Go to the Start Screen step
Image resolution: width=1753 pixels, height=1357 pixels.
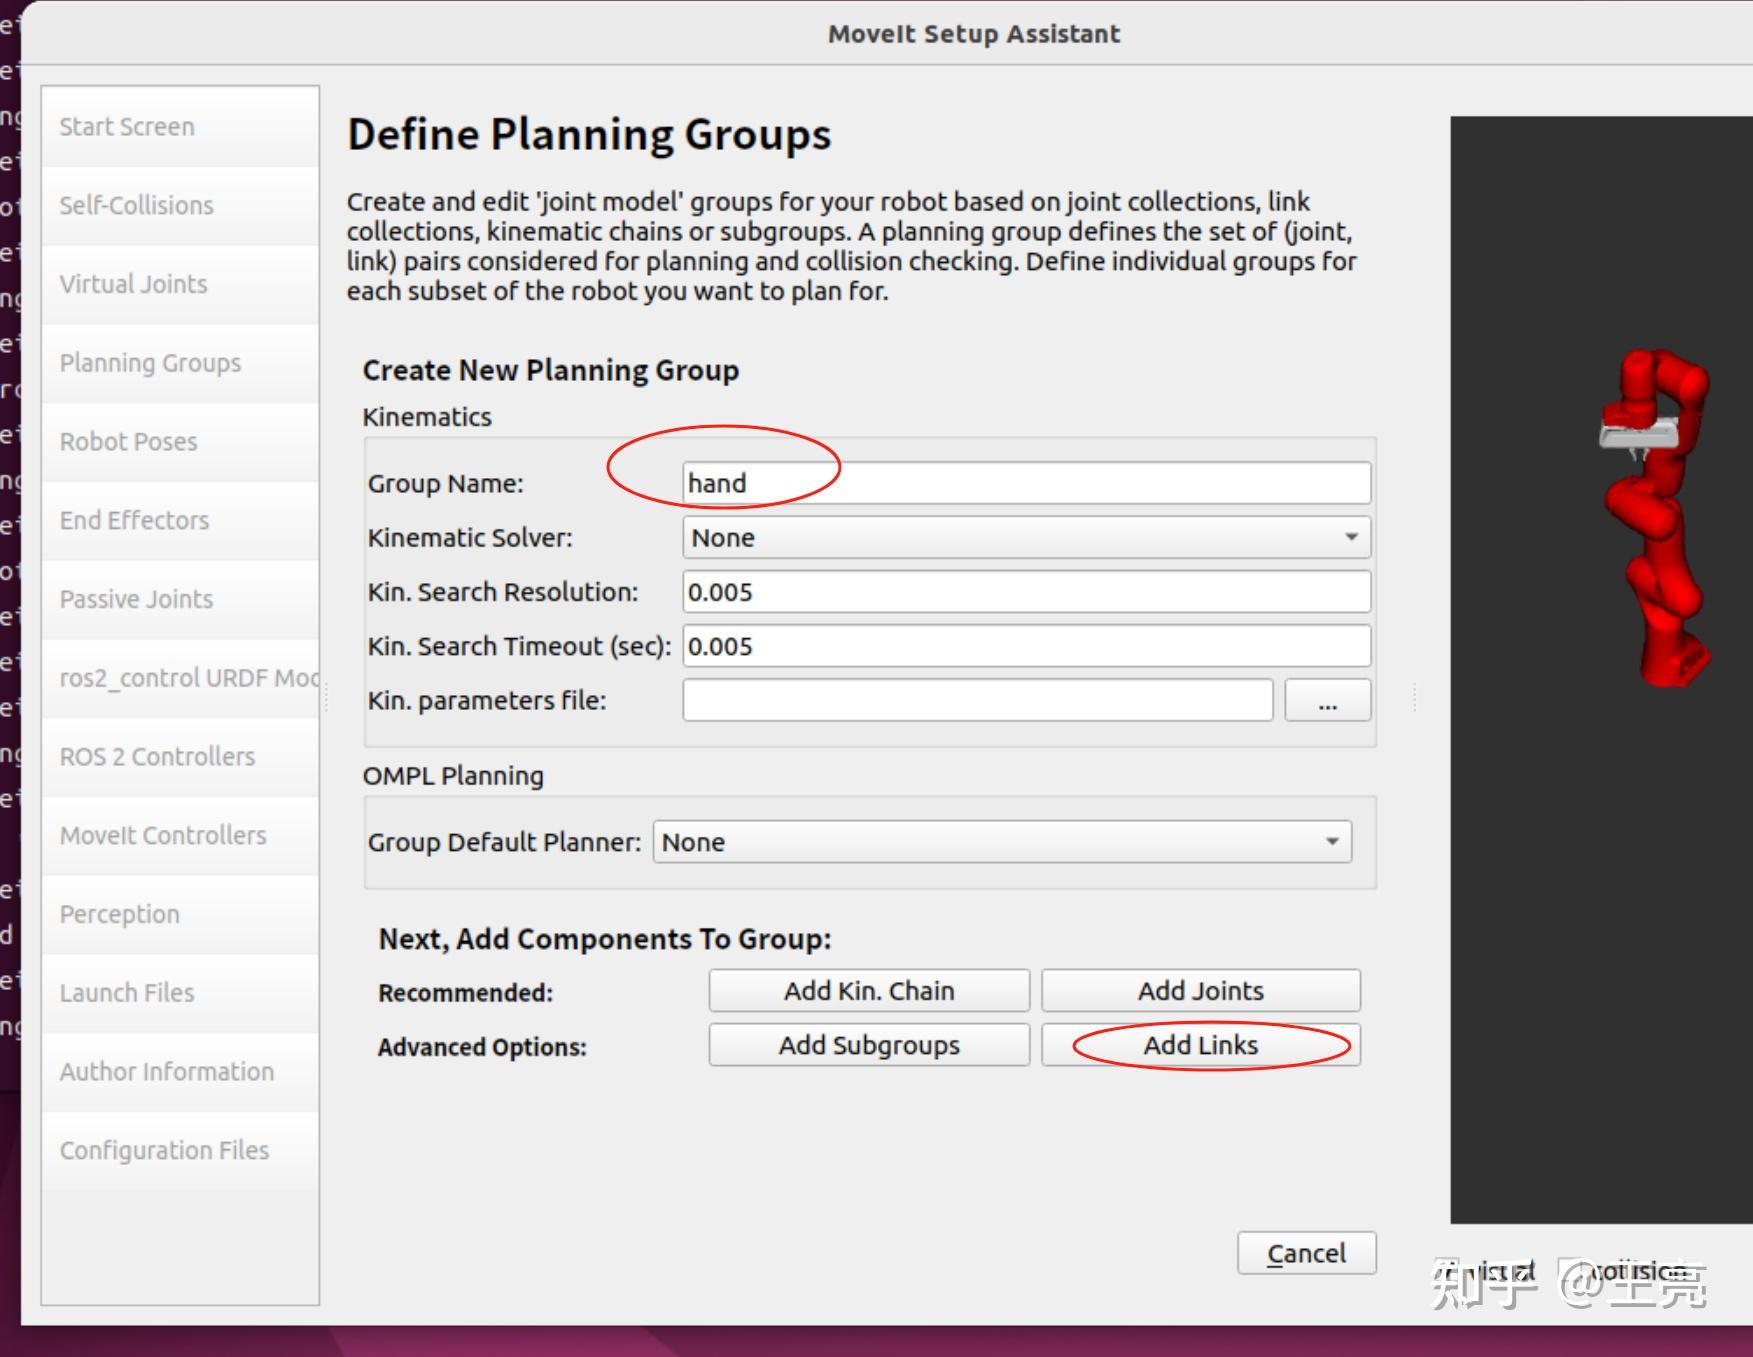(x=127, y=127)
